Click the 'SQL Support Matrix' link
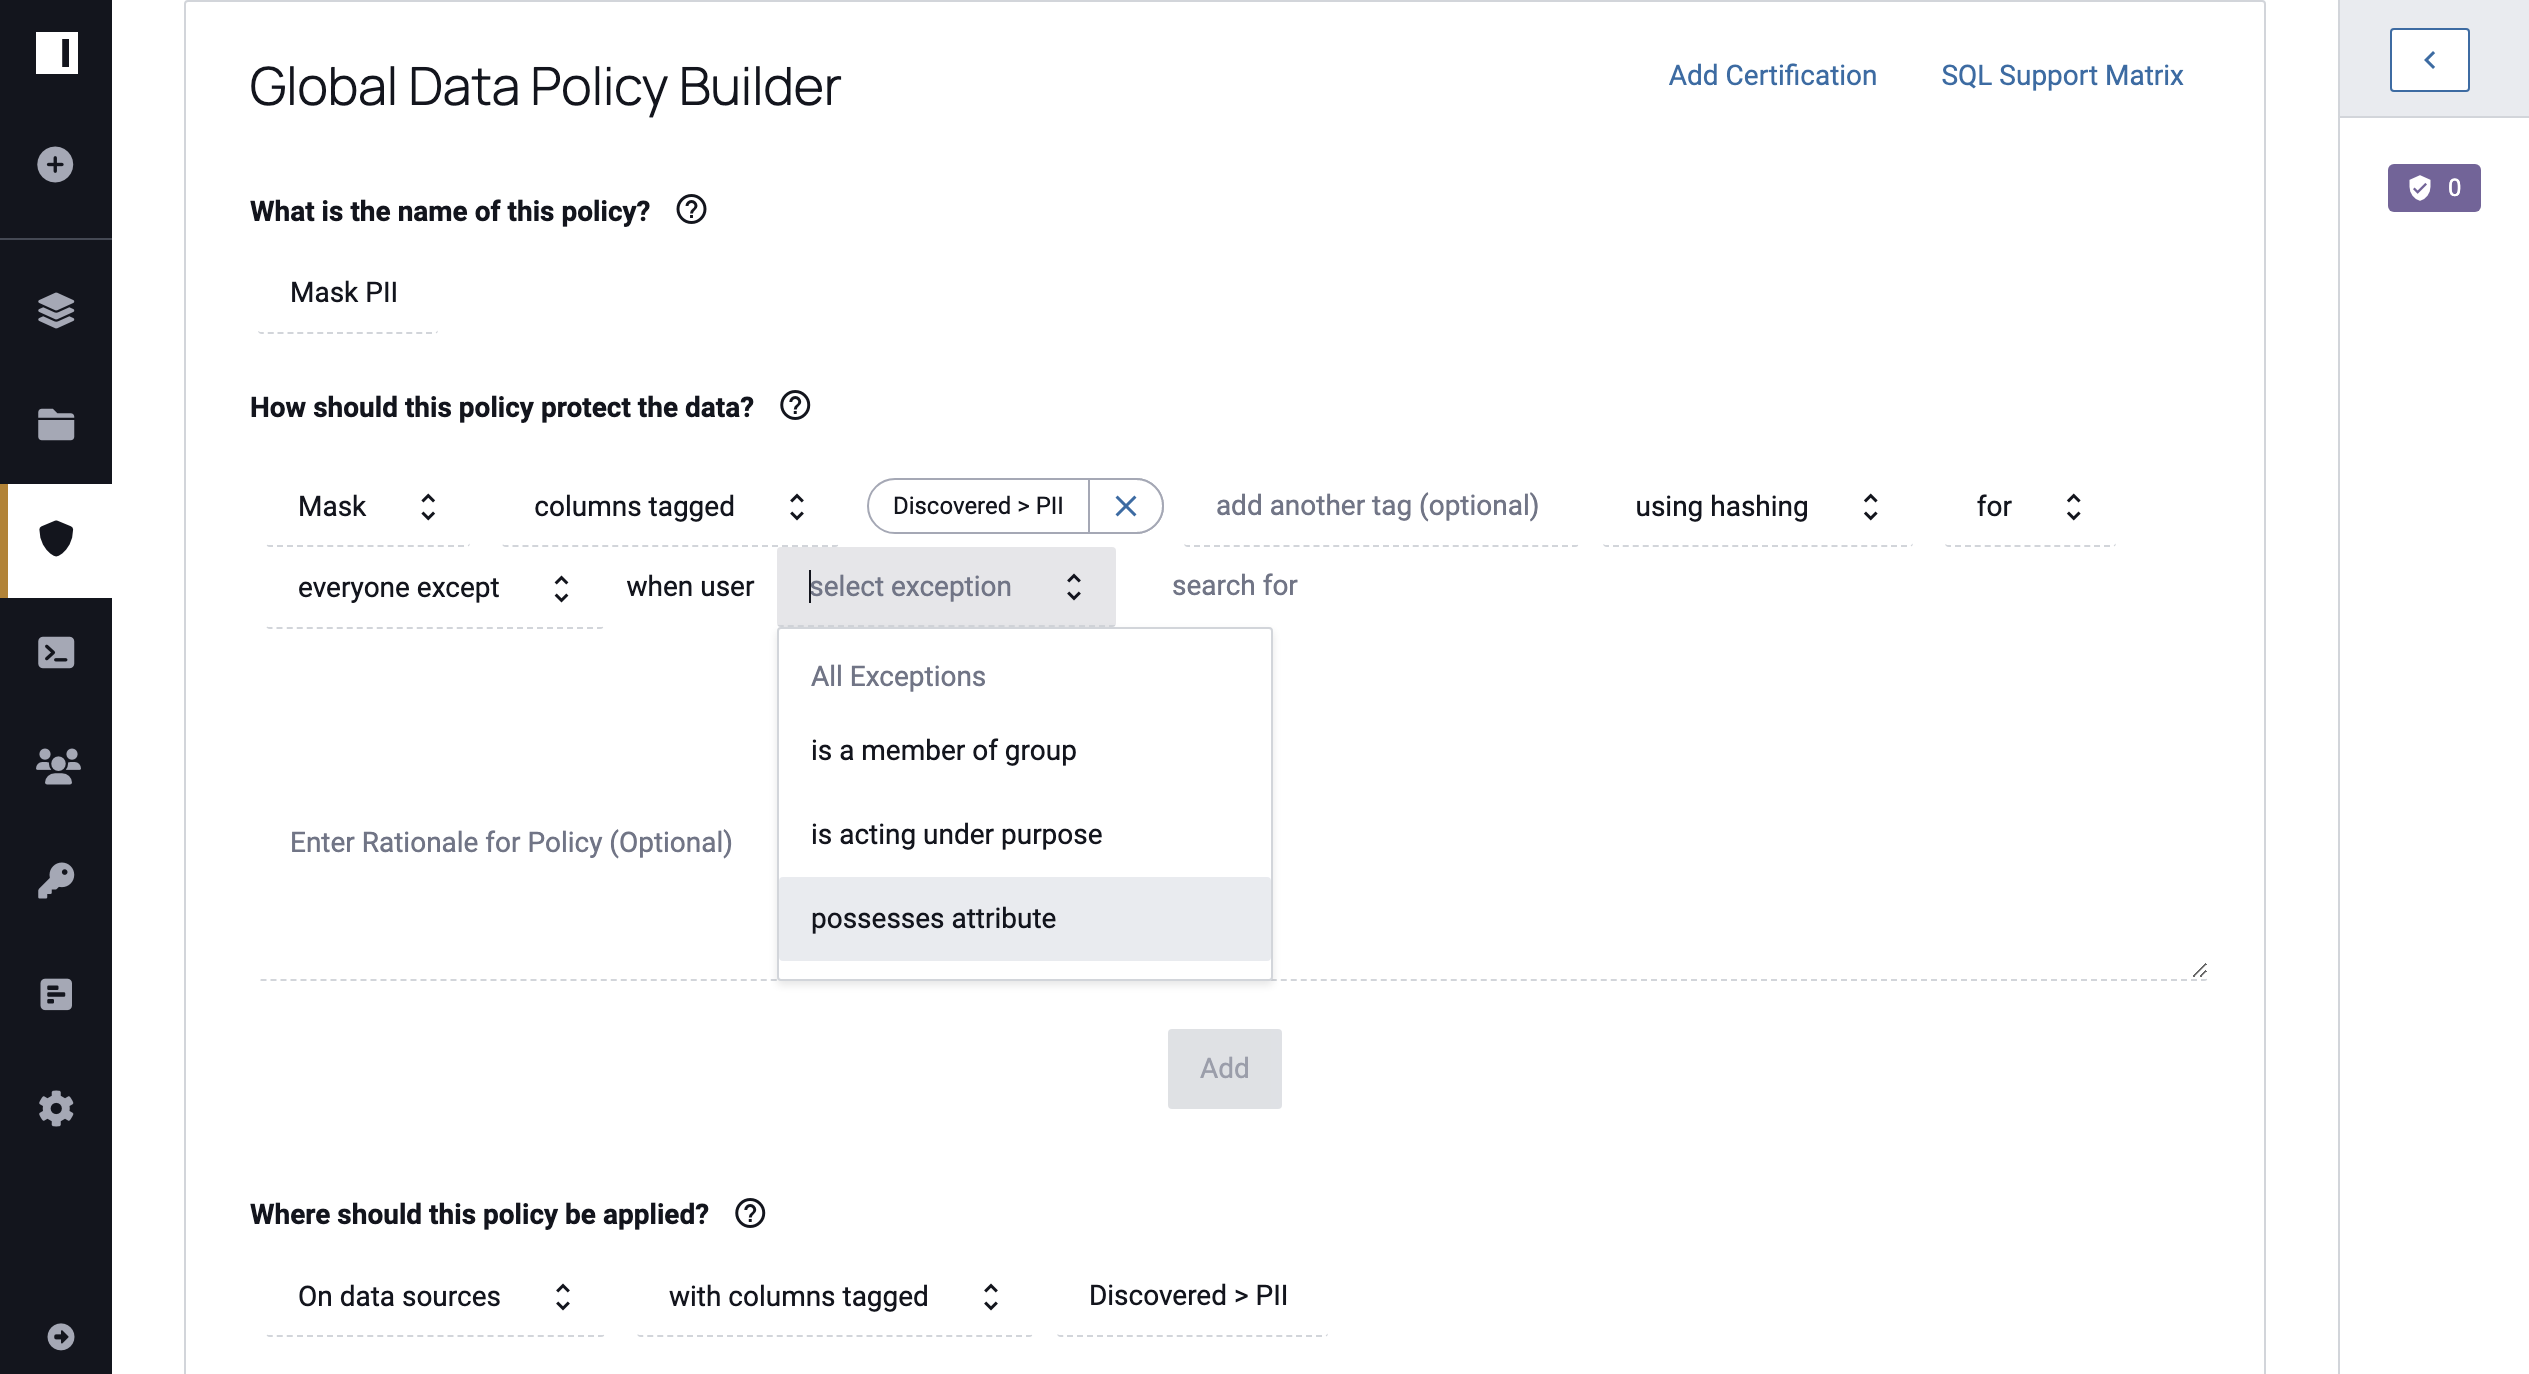 2064,74
